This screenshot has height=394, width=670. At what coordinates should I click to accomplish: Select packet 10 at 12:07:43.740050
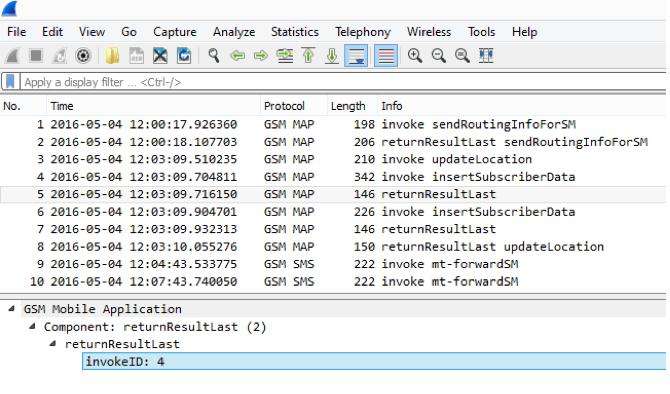pyautogui.click(x=333, y=282)
